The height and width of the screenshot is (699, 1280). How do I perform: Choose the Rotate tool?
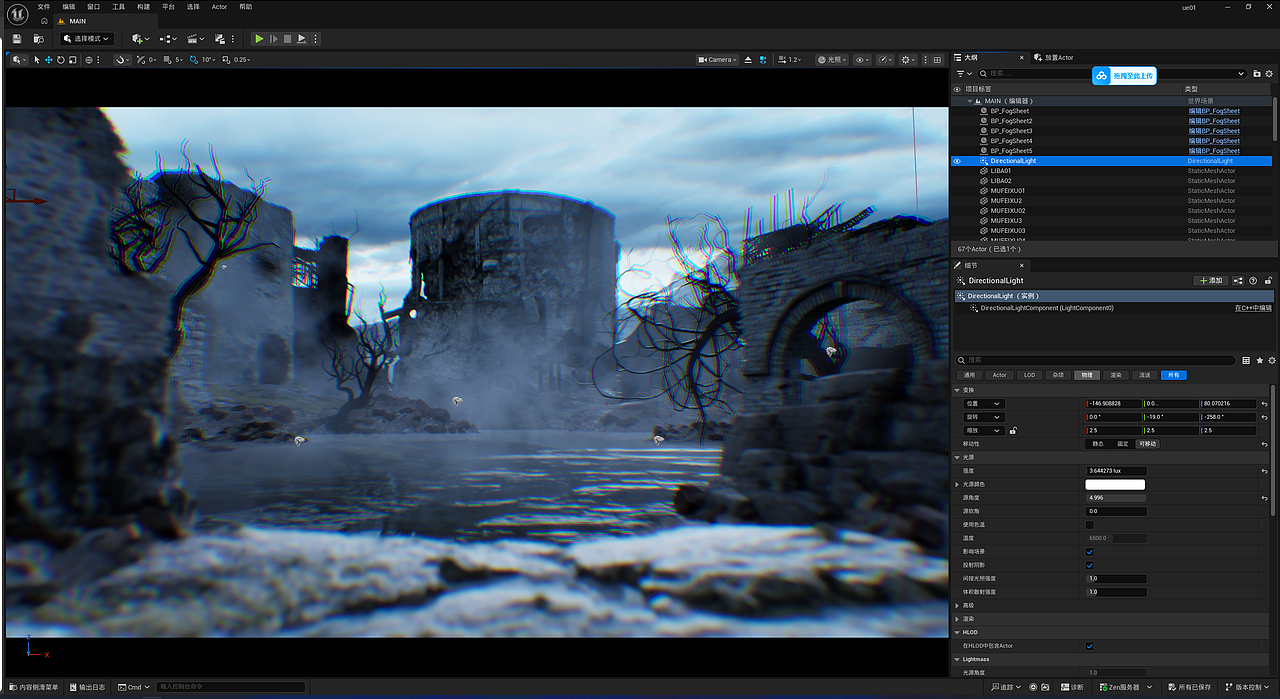coord(60,60)
